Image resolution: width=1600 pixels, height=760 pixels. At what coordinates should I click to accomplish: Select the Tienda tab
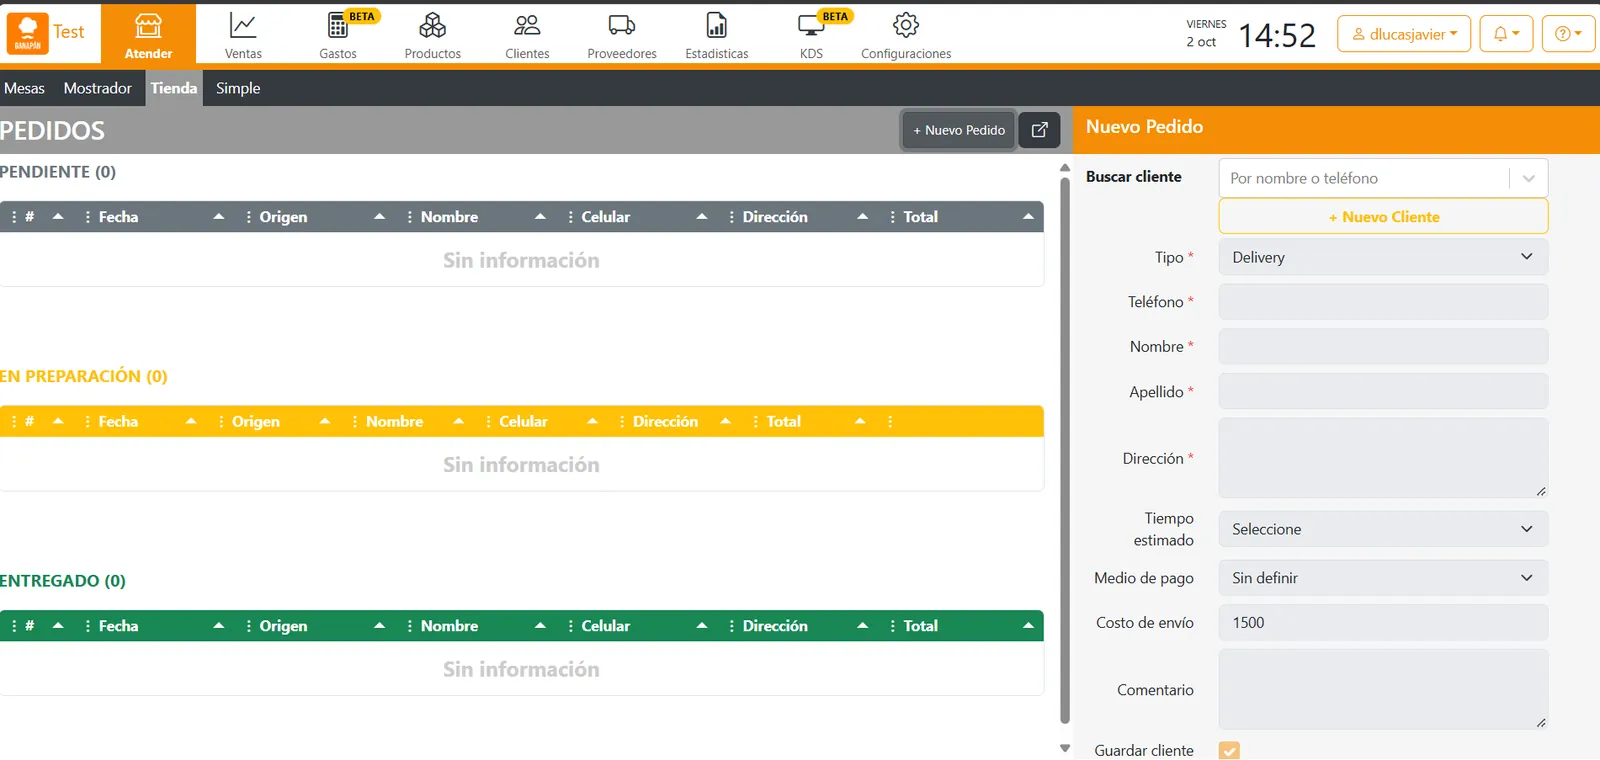[174, 88]
